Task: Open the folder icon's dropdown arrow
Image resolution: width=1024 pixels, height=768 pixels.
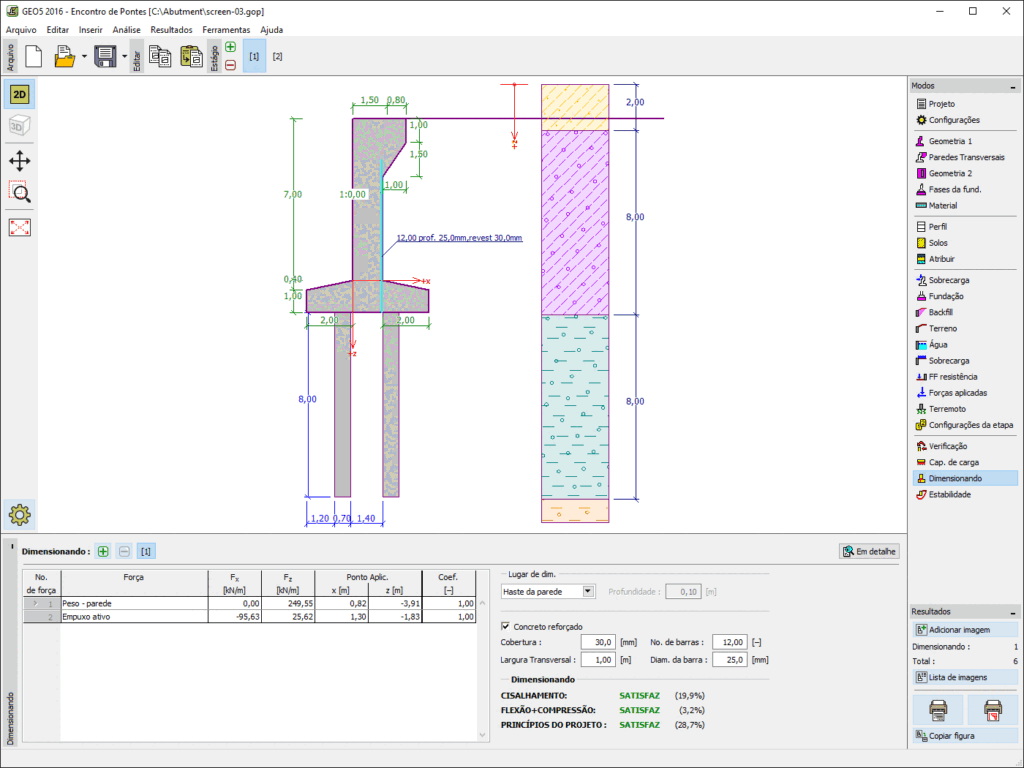Action: pyautogui.click(x=84, y=57)
